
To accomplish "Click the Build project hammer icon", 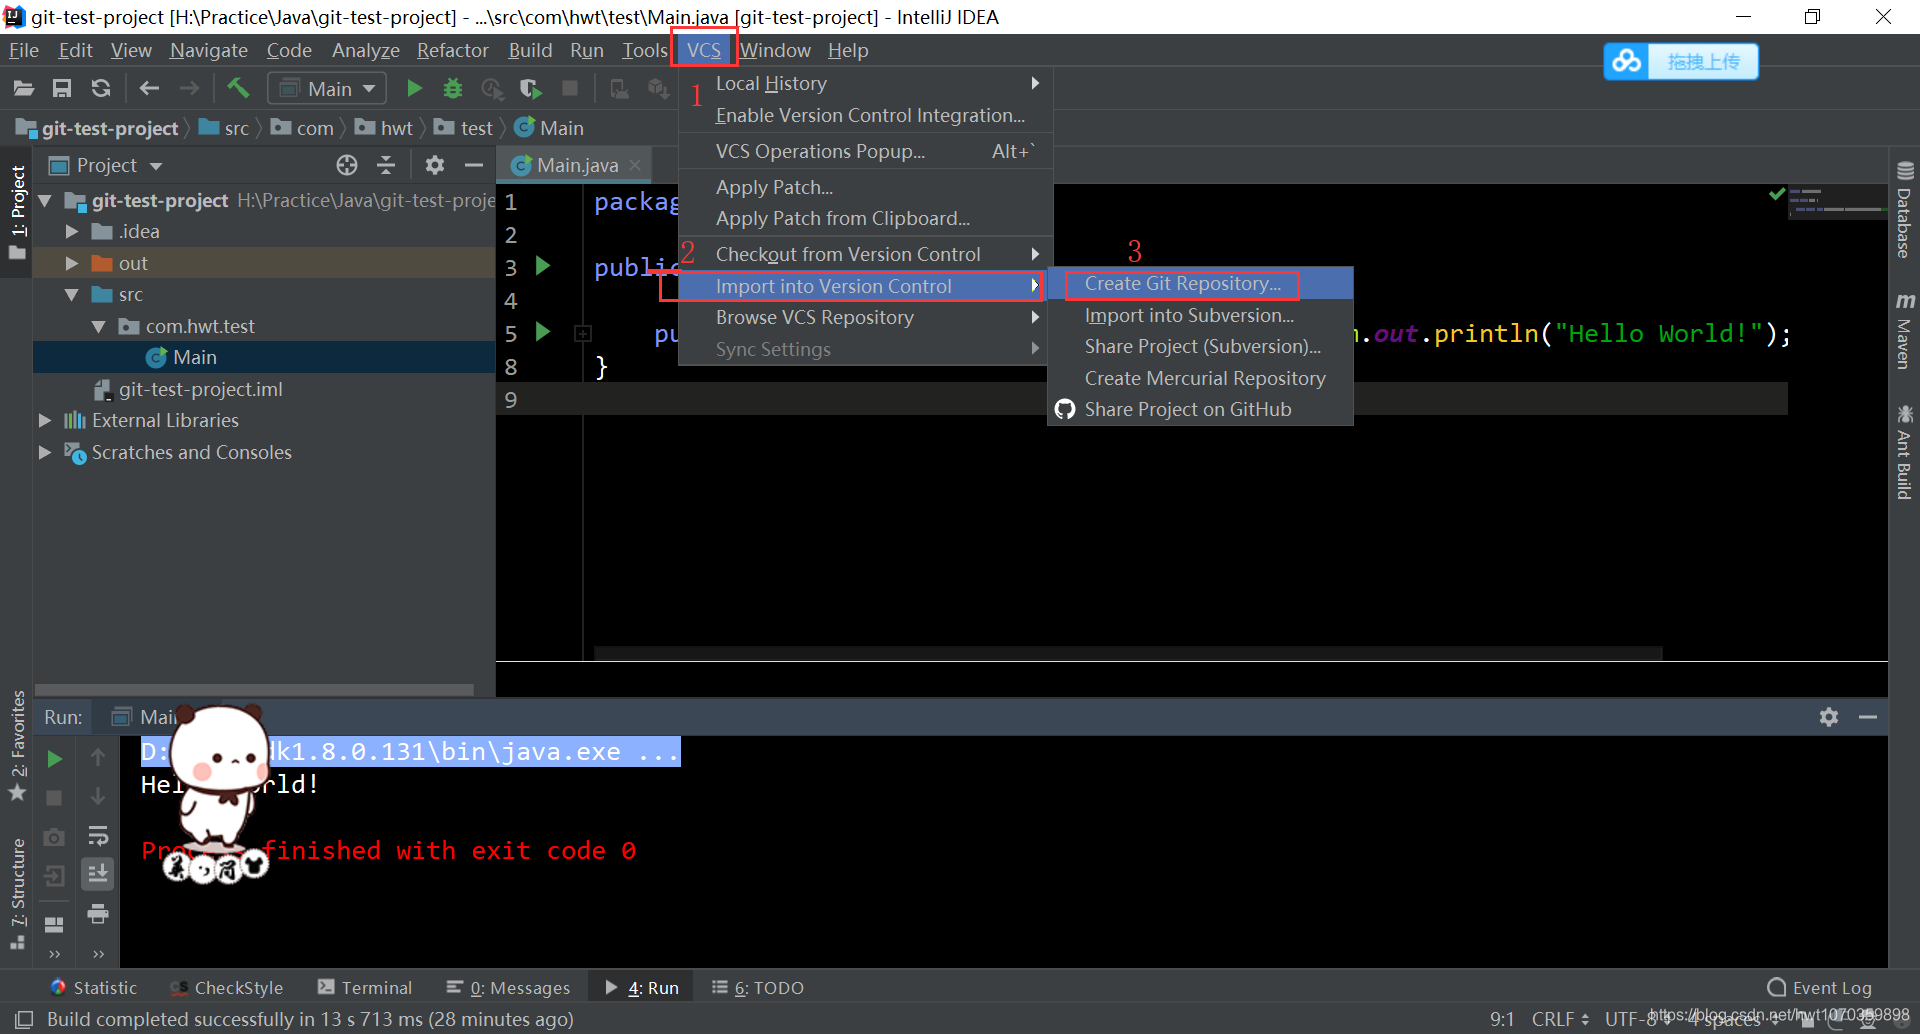I will 238,88.
